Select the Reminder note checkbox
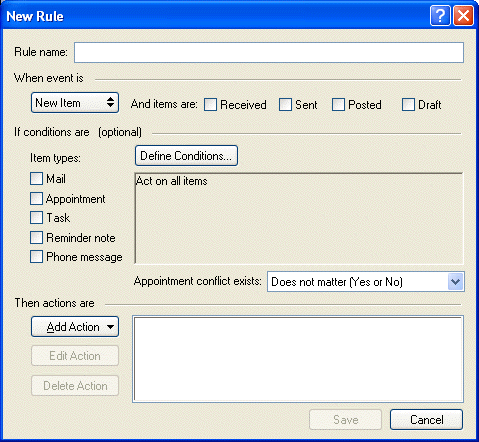 pos(36,238)
